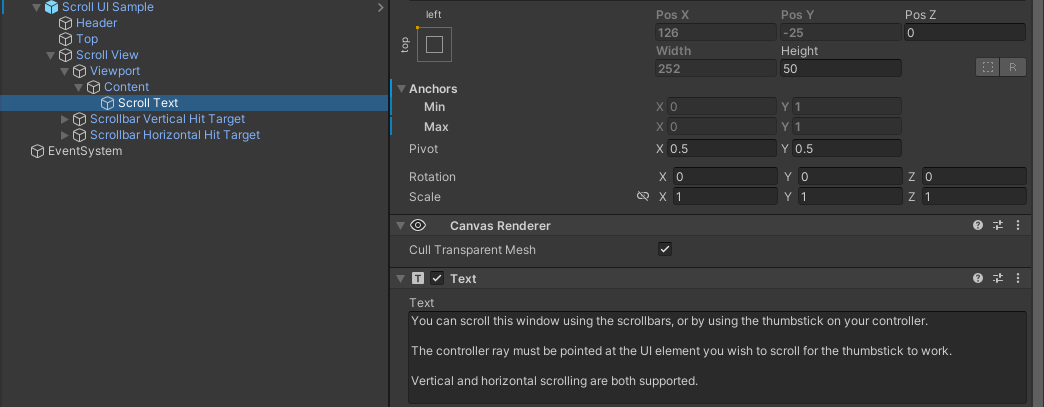Screen dimensions: 1044x407
Task: Expand Scrollbar Vertical Hit Target
Action: point(66,119)
